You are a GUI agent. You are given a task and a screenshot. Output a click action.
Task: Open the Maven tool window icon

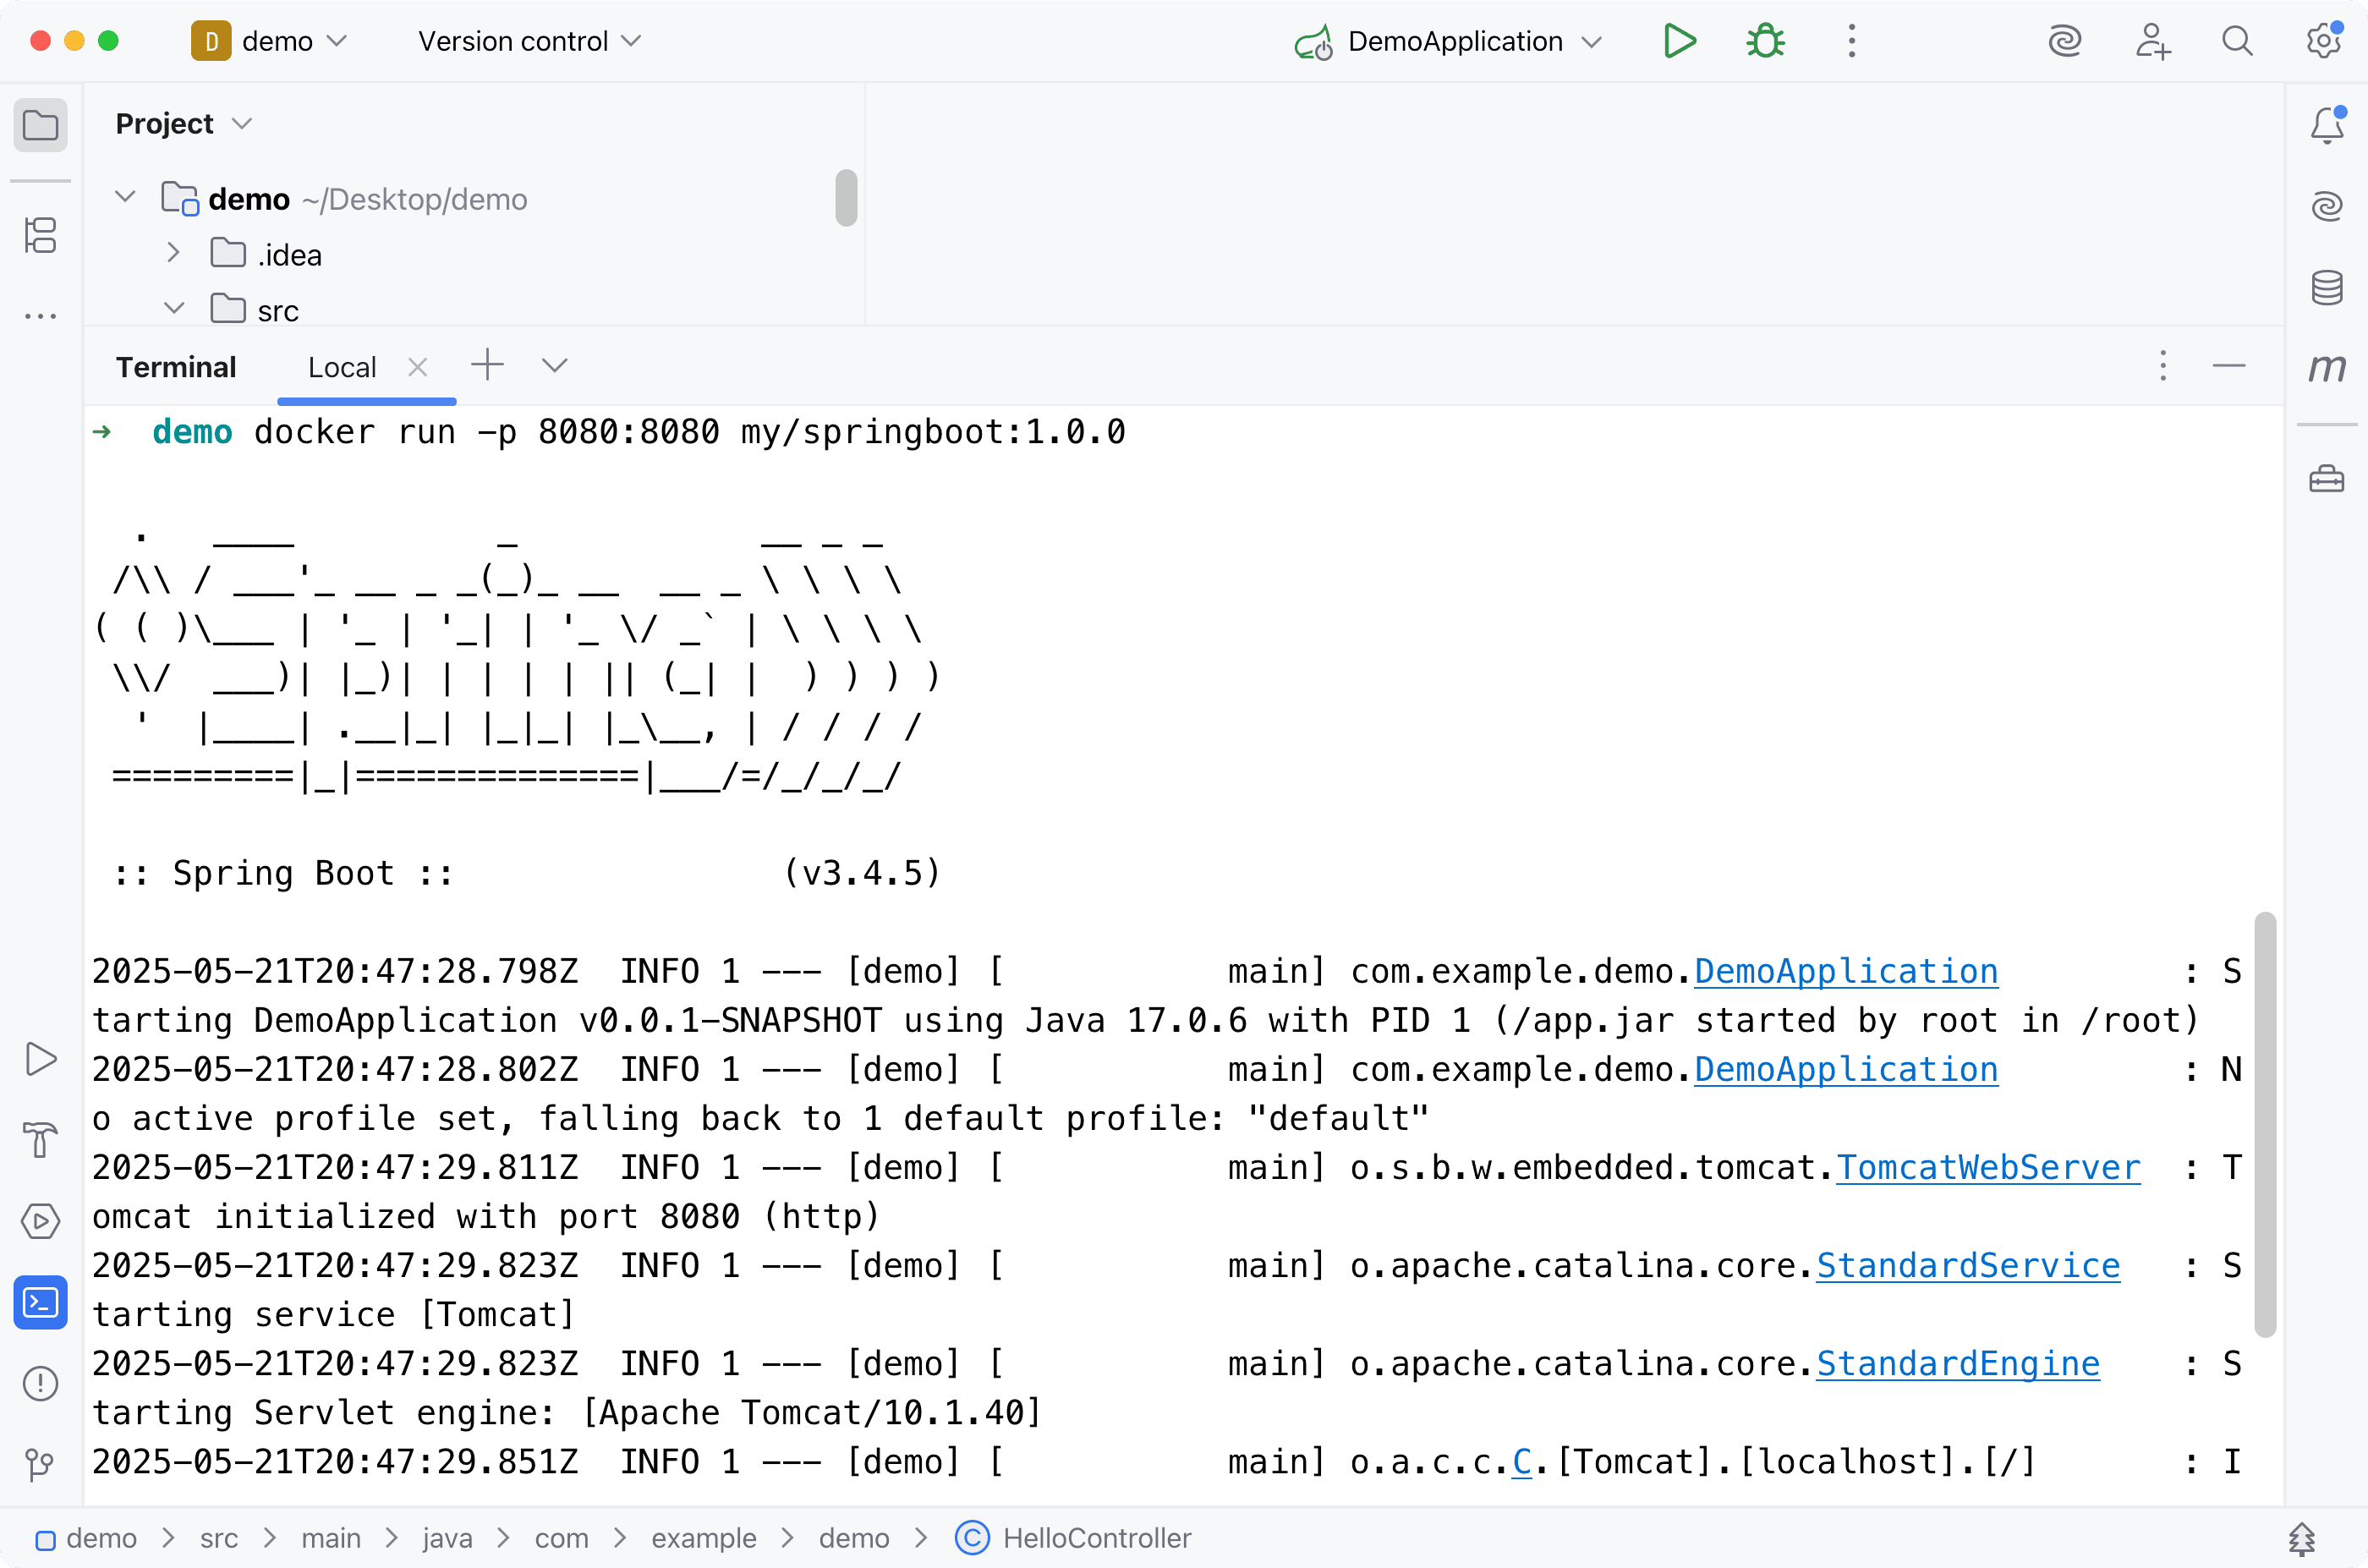click(x=2327, y=369)
